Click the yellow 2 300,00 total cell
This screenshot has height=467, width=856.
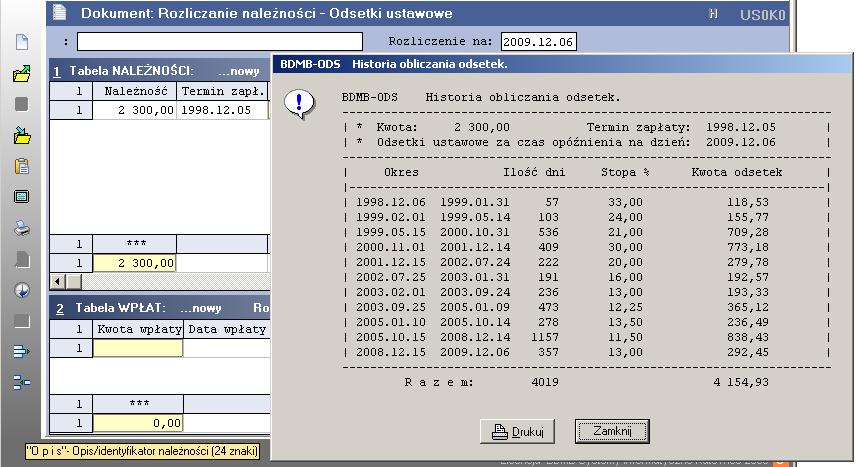(x=135, y=263)
